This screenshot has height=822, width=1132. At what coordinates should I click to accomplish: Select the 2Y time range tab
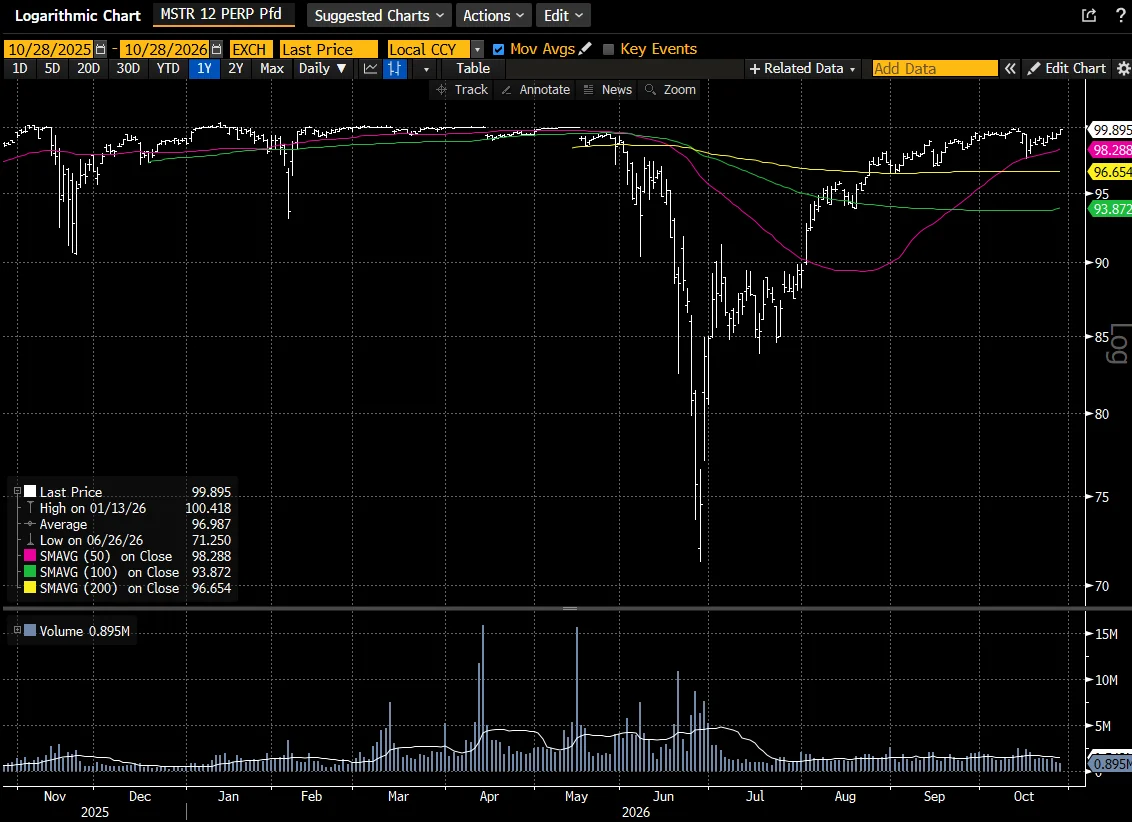click(x=235, y=69)
